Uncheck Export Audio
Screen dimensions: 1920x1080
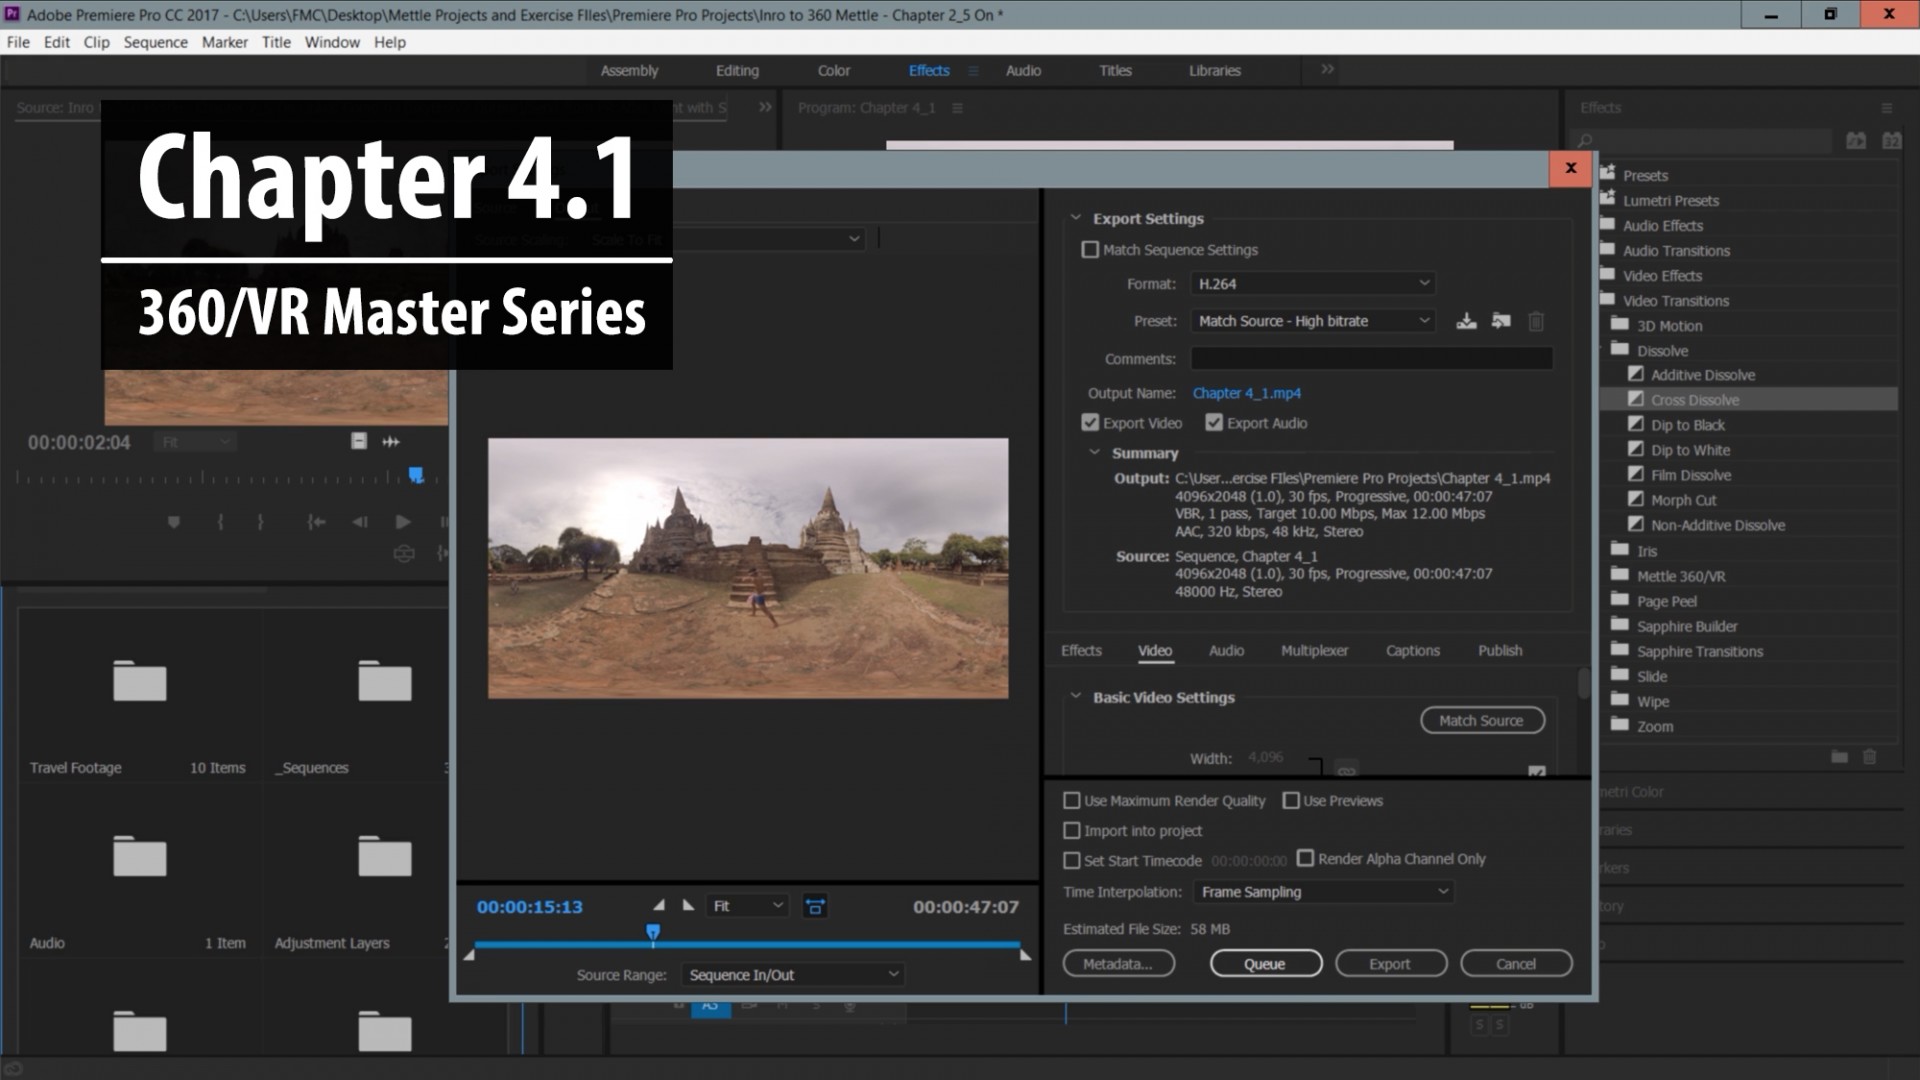click(1213, 422)
